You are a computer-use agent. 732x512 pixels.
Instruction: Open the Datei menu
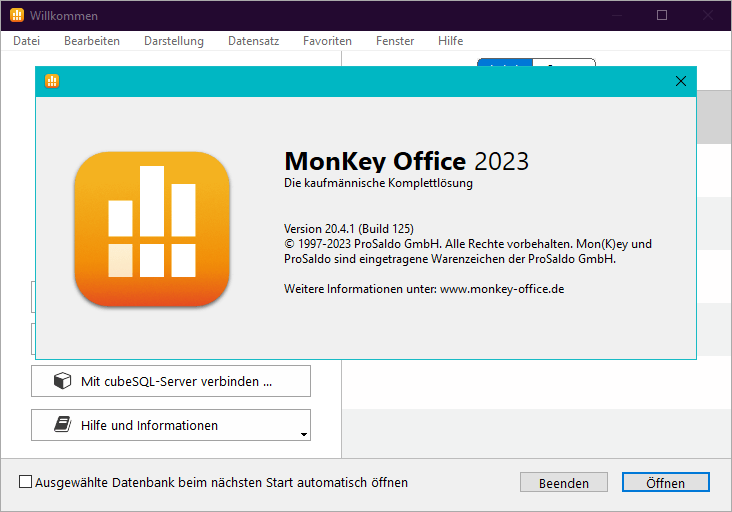(x=26, y=41)
